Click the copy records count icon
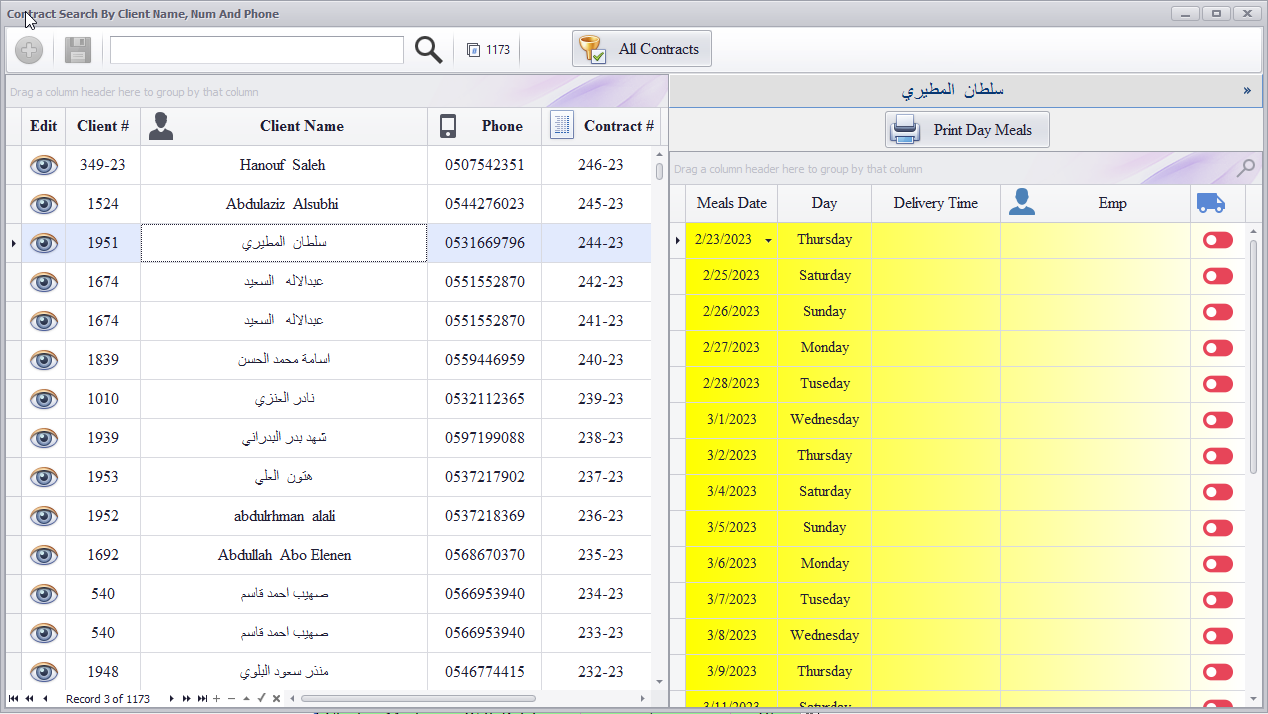 click(x=474, y=50)
